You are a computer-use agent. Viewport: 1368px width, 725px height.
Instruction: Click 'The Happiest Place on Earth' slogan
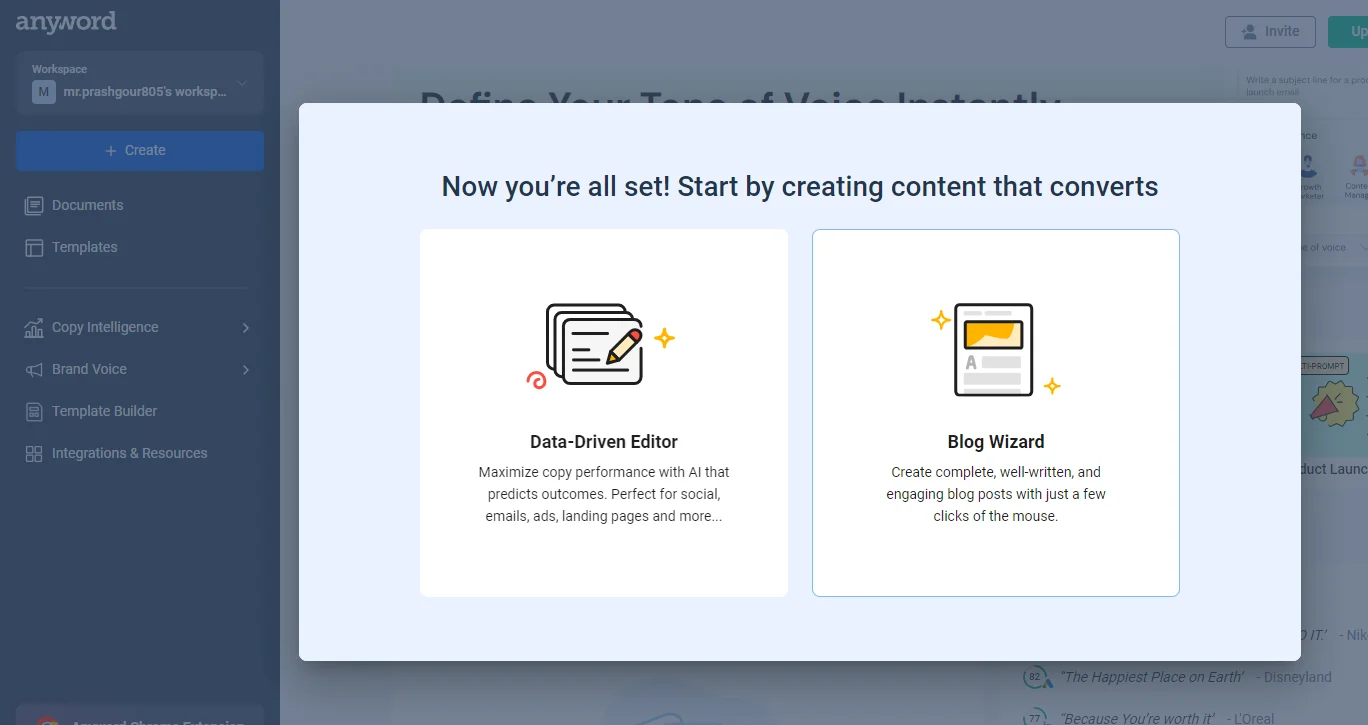click(x=1154, y=677)
